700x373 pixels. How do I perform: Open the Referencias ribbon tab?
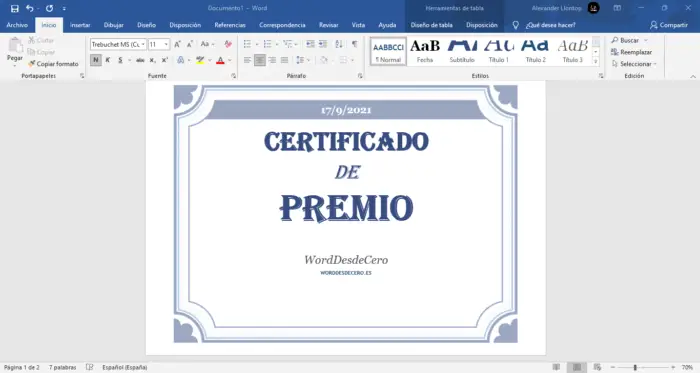click(230, 25)
